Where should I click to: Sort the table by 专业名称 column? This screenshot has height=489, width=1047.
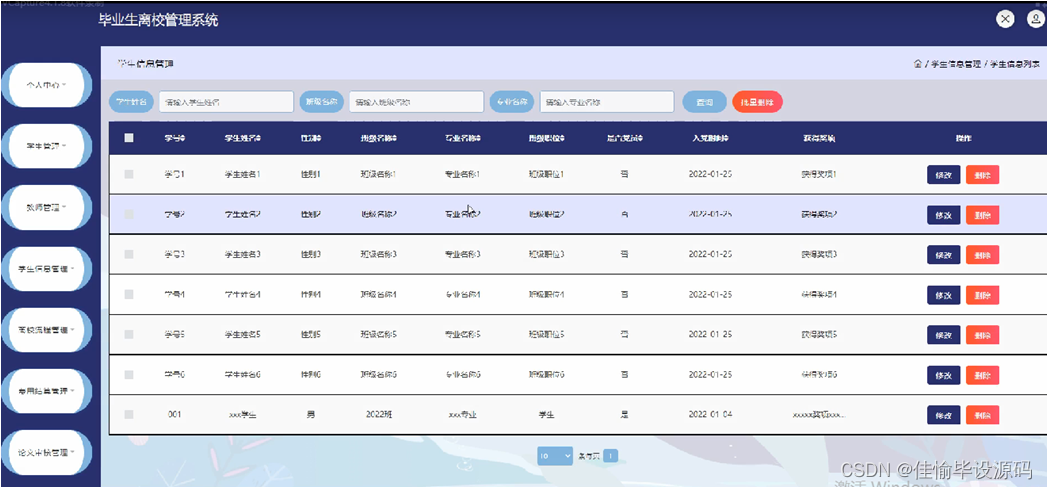pos(463,138)
